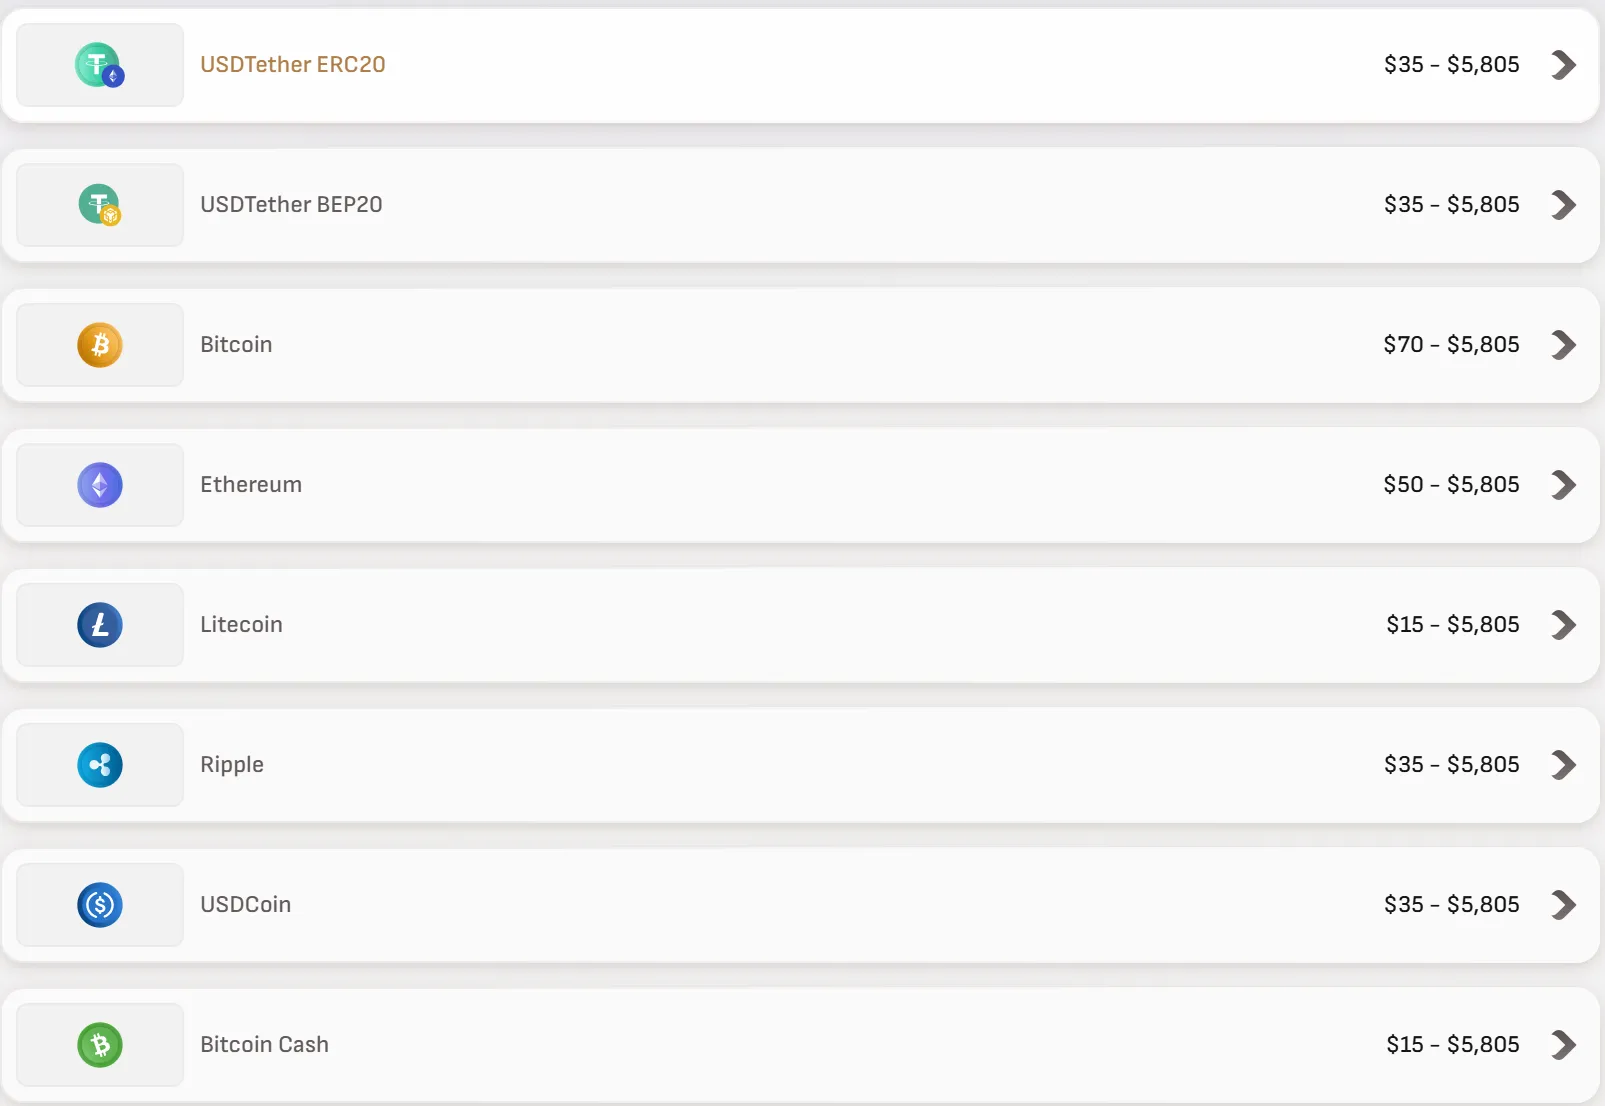Choose the USDCoin payment method label

click(x=245, y=905)
